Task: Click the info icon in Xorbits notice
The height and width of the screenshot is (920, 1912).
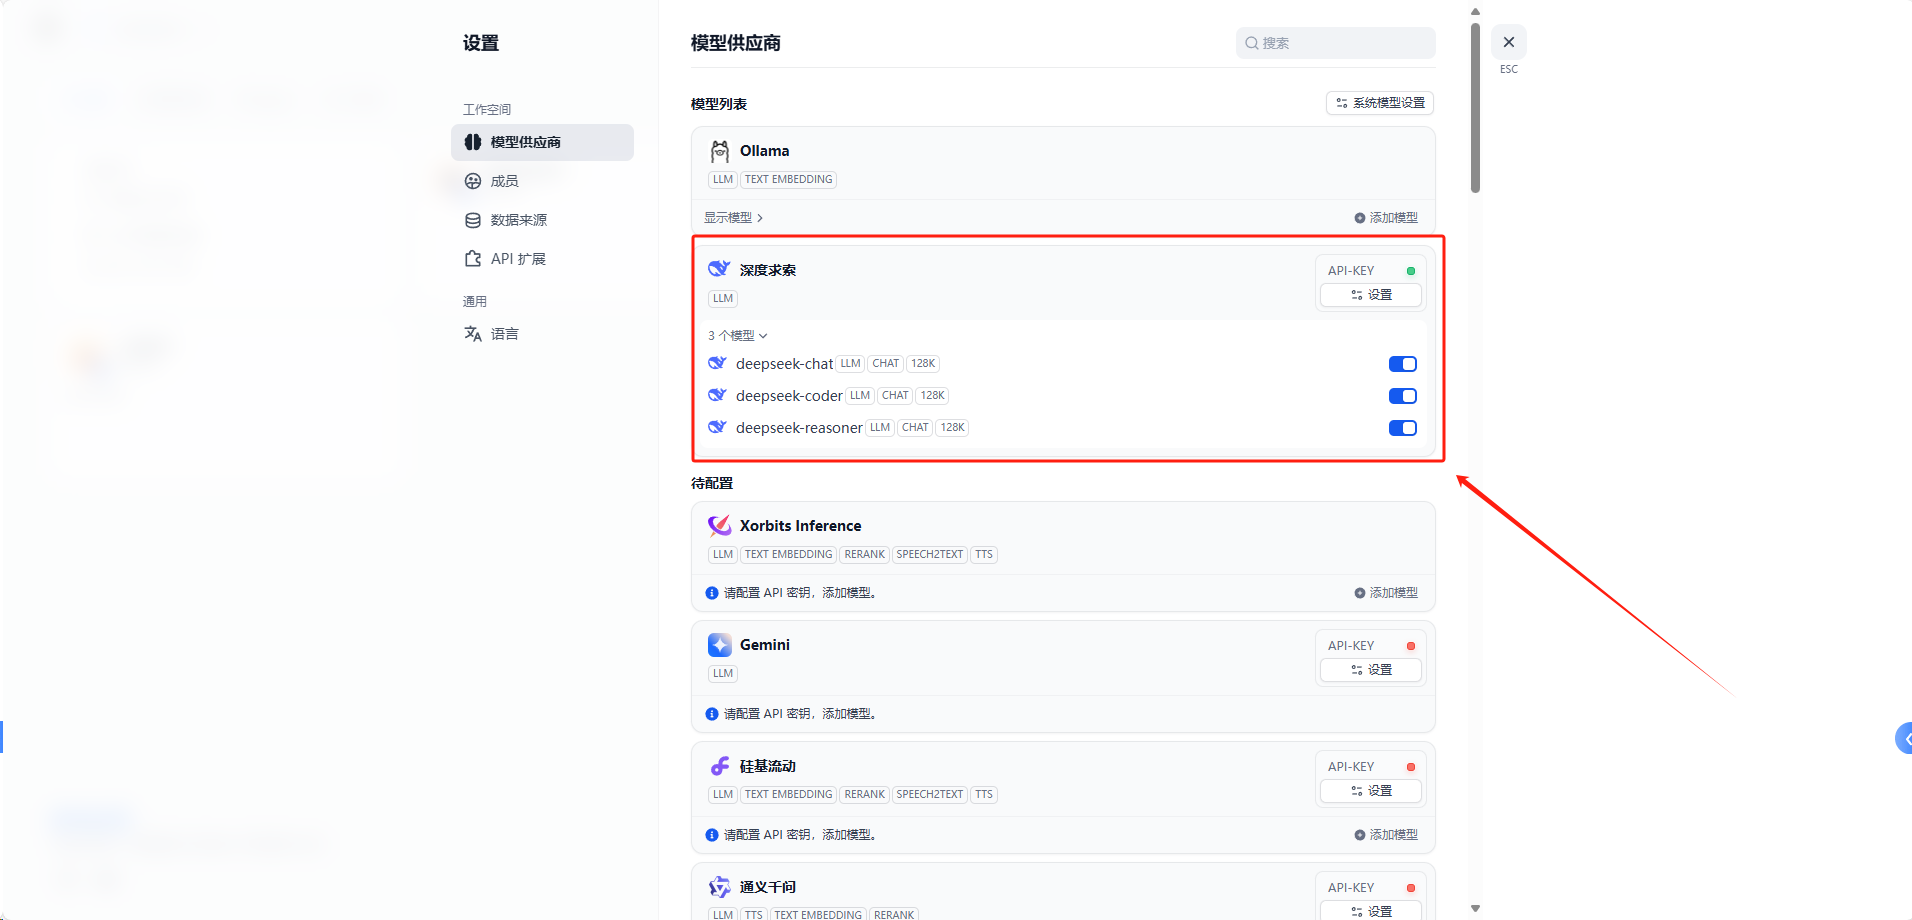Action: point(712,593)
